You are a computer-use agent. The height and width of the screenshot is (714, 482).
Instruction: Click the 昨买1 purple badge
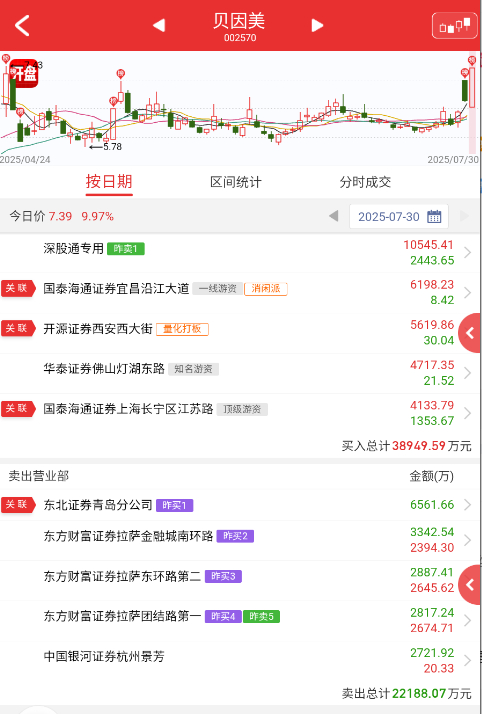pyautogui.click(x=174, y=505)
